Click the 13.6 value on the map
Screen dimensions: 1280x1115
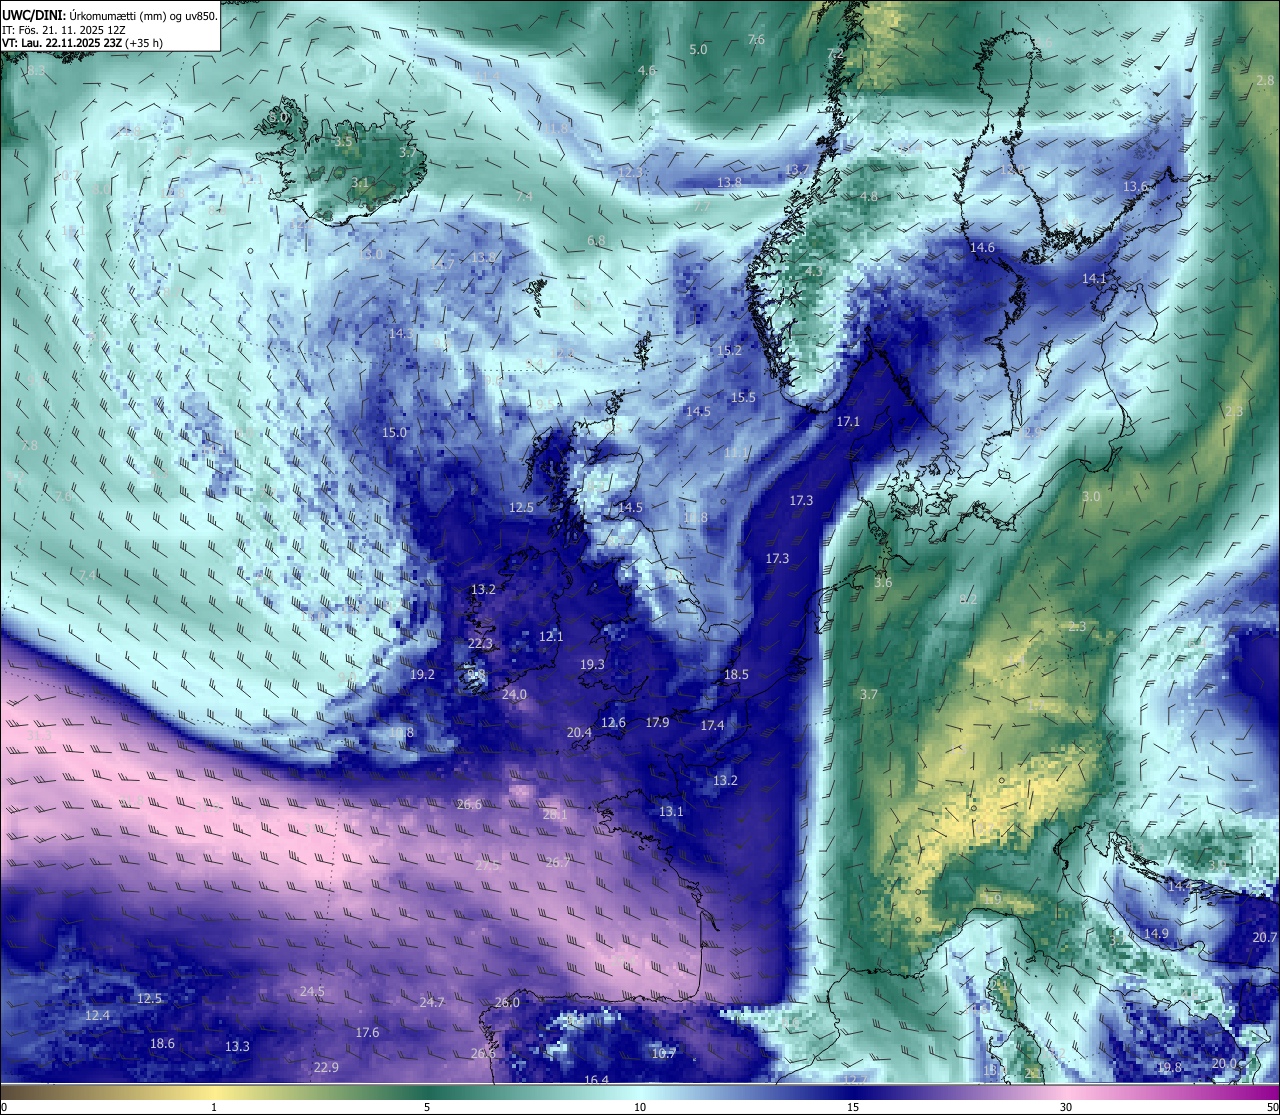(x=1136, y=187)
